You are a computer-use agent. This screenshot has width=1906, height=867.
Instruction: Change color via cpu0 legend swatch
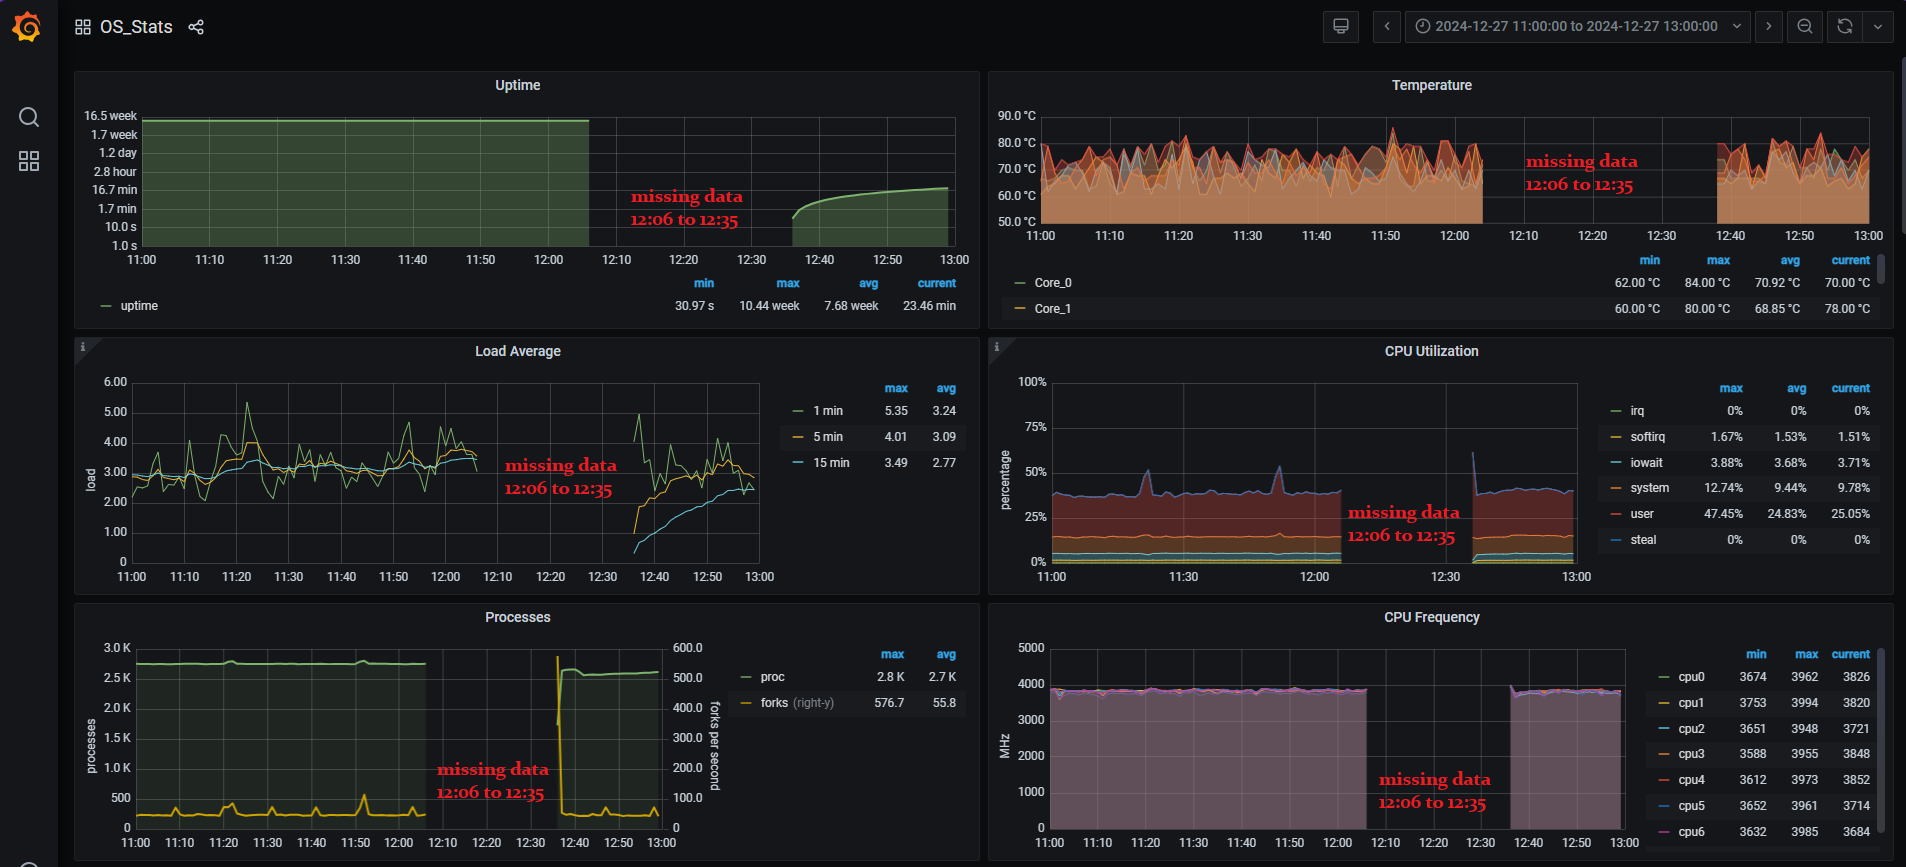pos(1664,677)
